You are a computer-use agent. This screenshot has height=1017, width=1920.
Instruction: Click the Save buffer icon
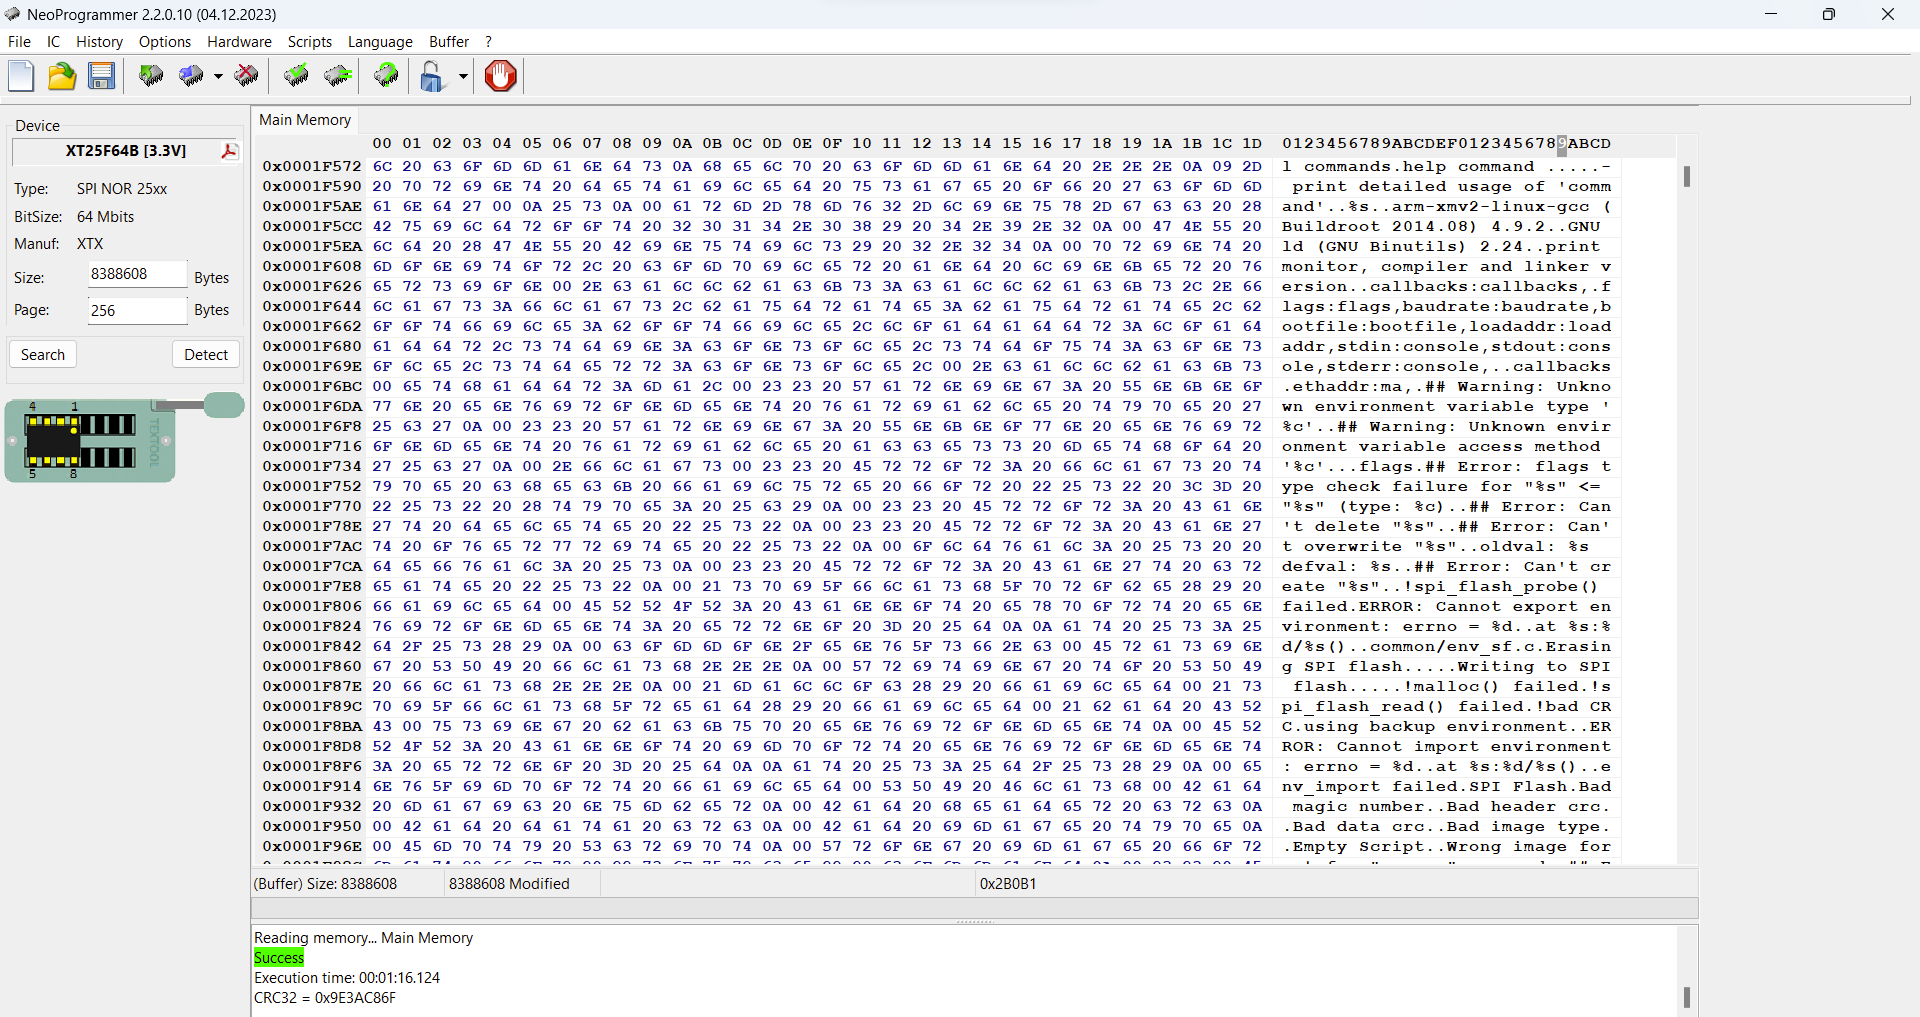pyautogui.click(x=102, y=76)
